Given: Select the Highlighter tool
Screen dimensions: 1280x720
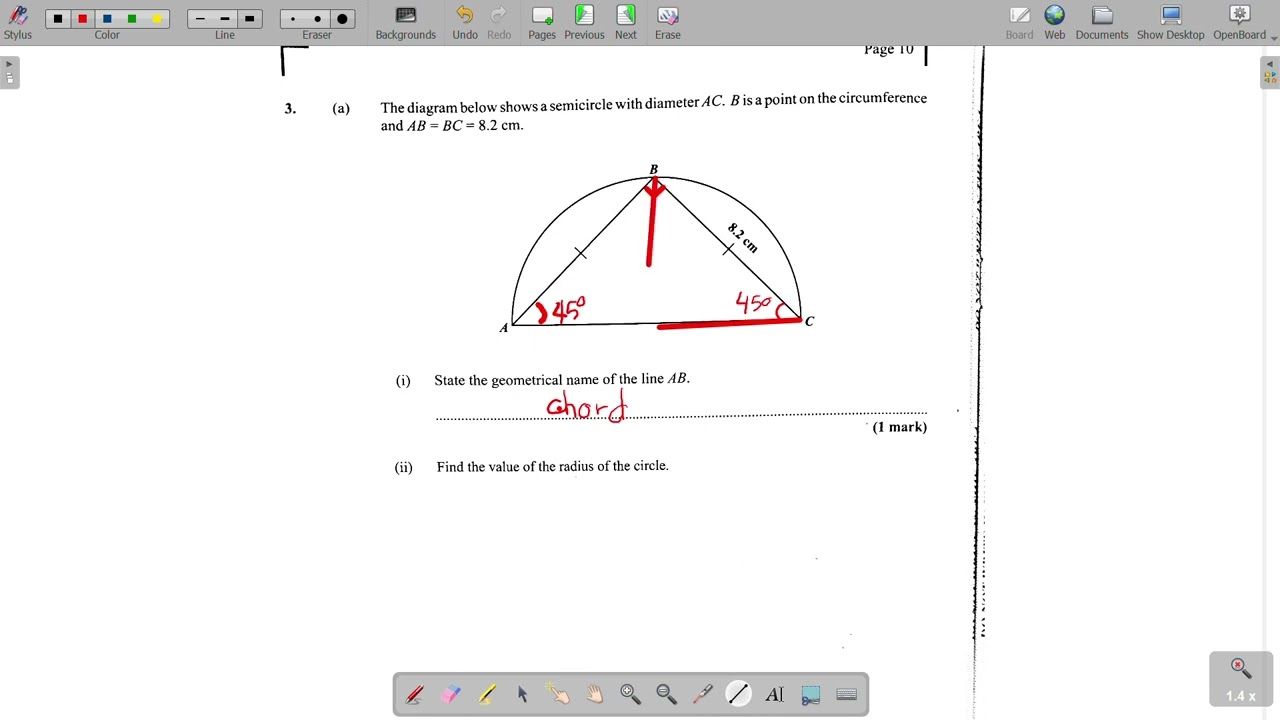Looking at the screenshot, I should [487, 695].
